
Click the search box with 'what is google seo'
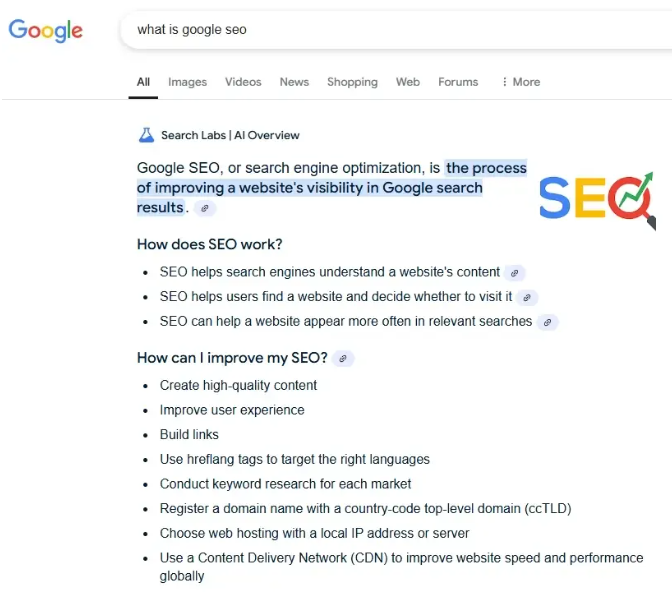[390, 30]
